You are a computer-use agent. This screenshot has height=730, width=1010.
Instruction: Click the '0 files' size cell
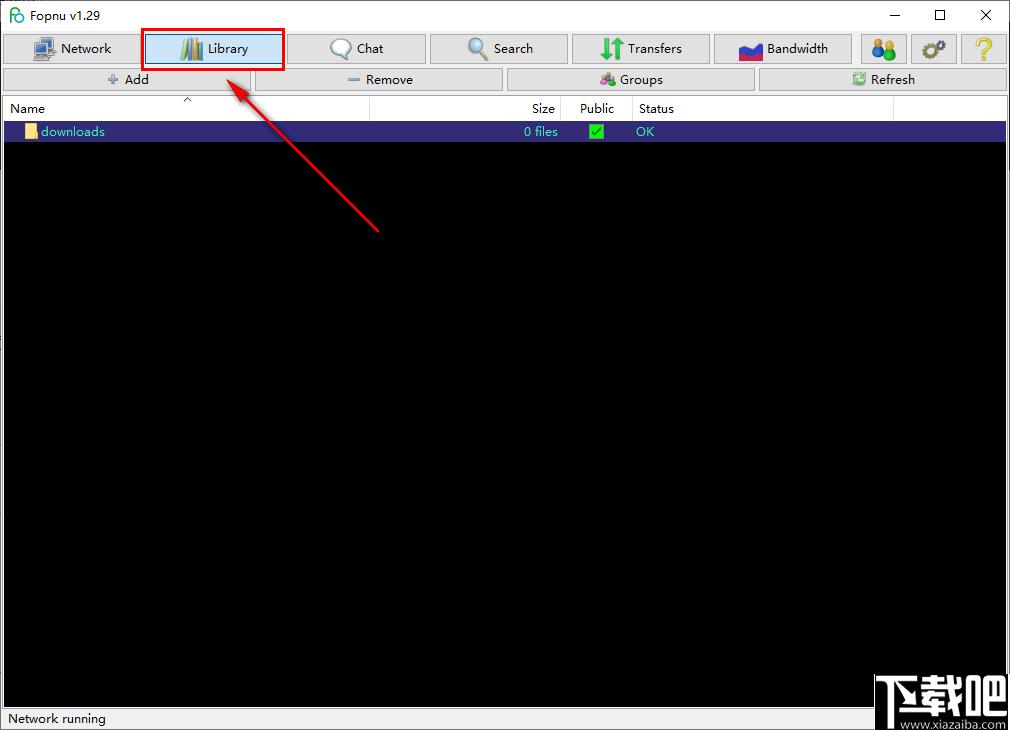(x=540, y=131)
